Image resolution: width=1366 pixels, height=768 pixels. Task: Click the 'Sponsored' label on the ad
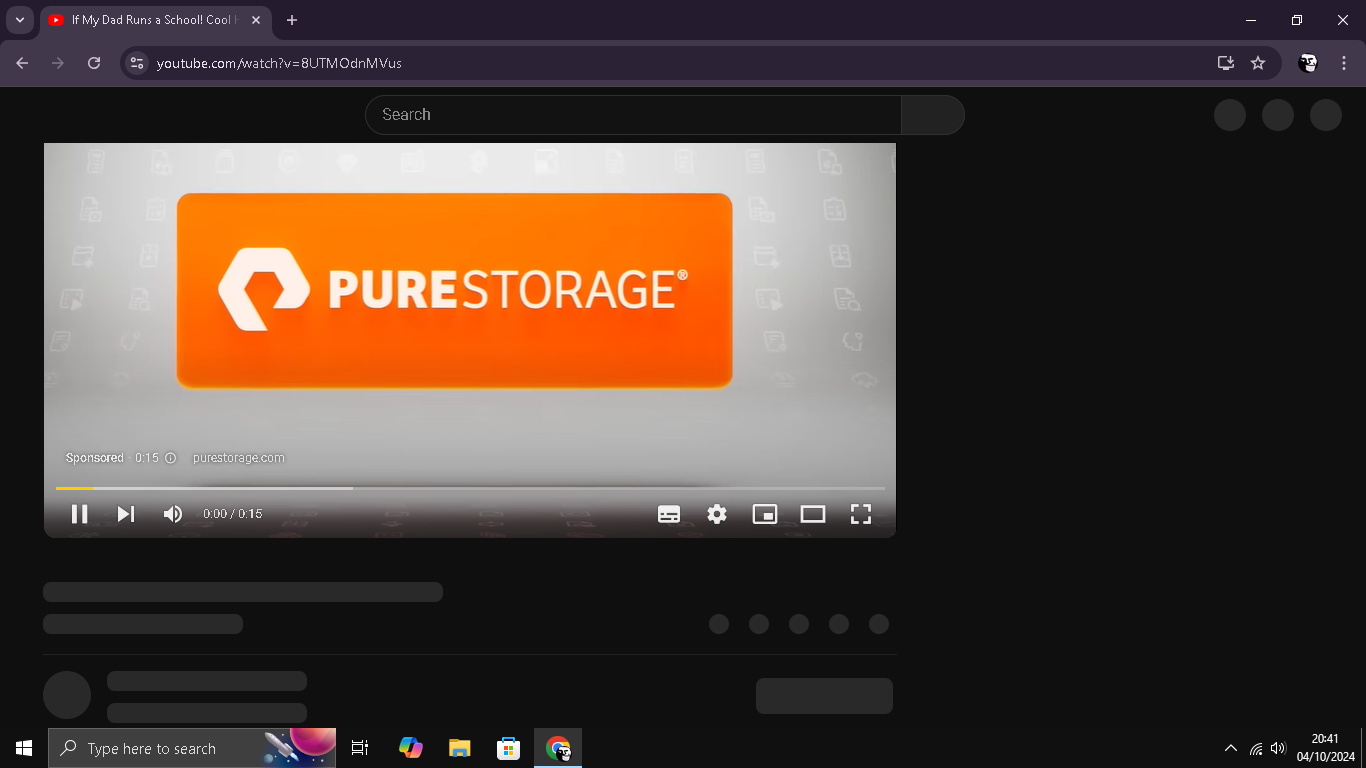coord(95,458)
